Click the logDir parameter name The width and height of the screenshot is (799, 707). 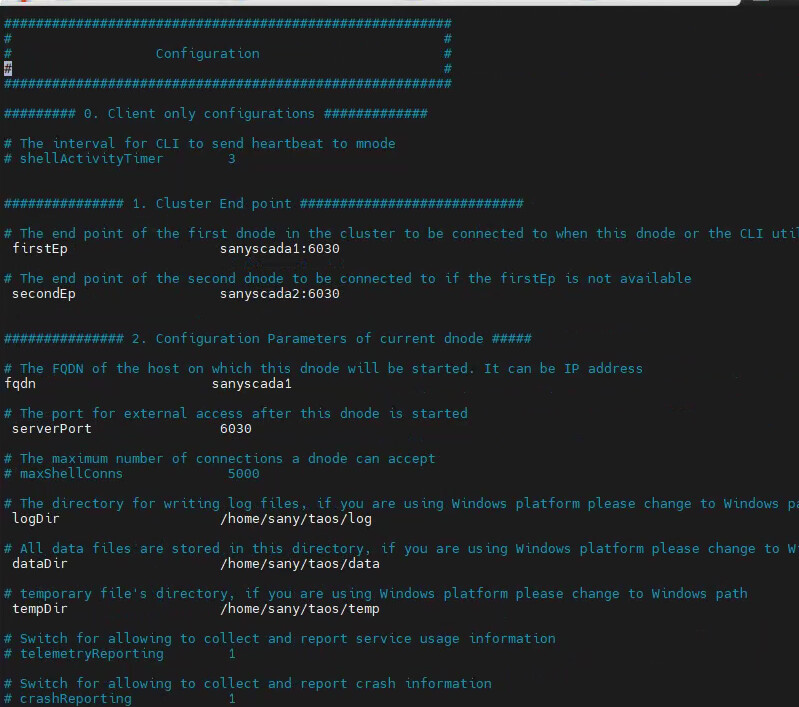[36, 519]
